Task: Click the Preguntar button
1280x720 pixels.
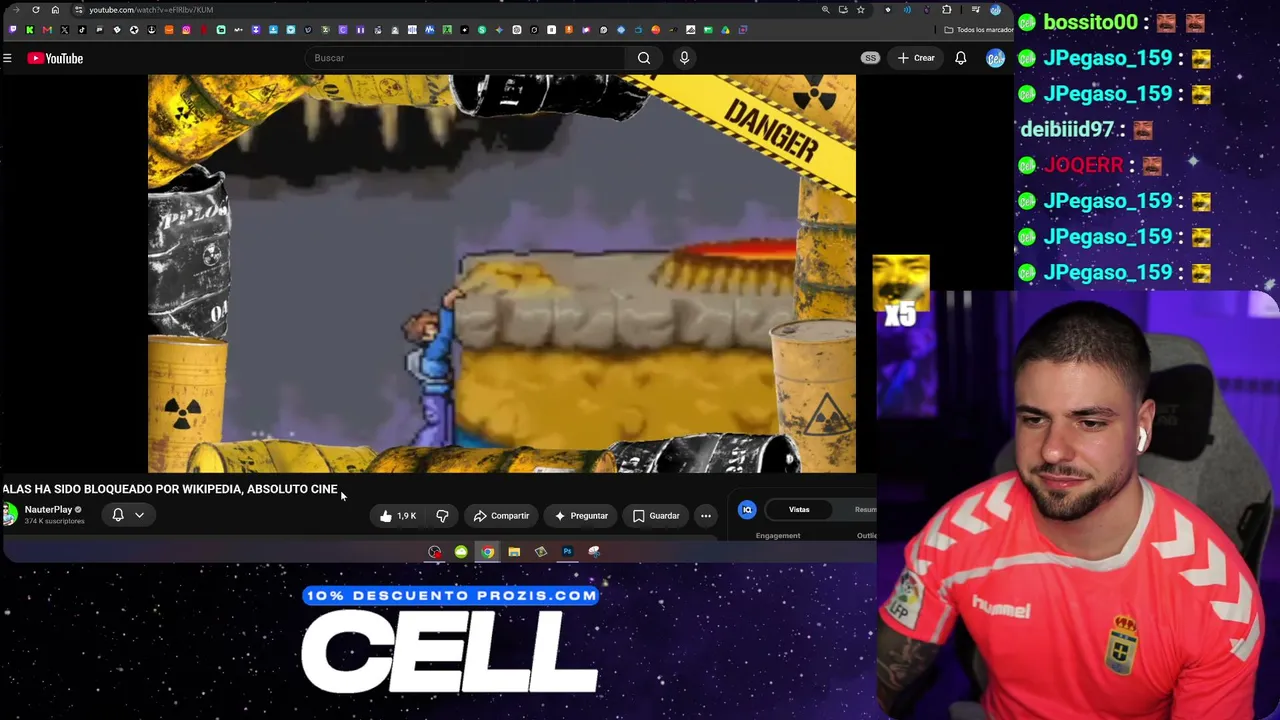Action: tap(582, 516)
